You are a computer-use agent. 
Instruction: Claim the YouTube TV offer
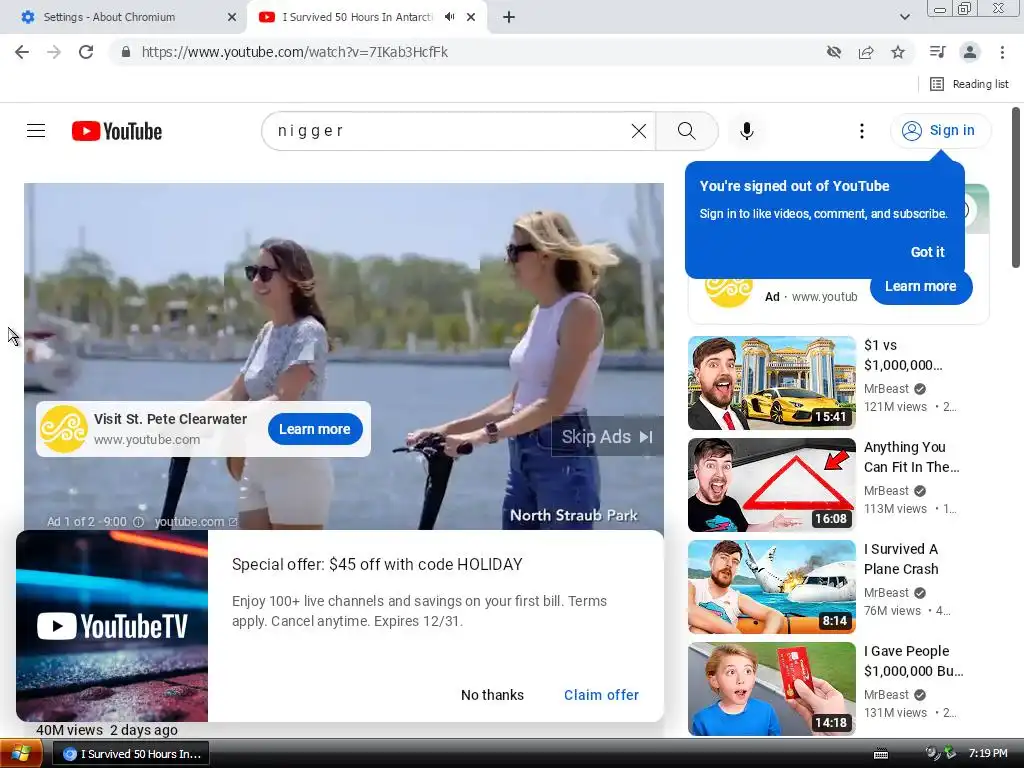[601, 695]
